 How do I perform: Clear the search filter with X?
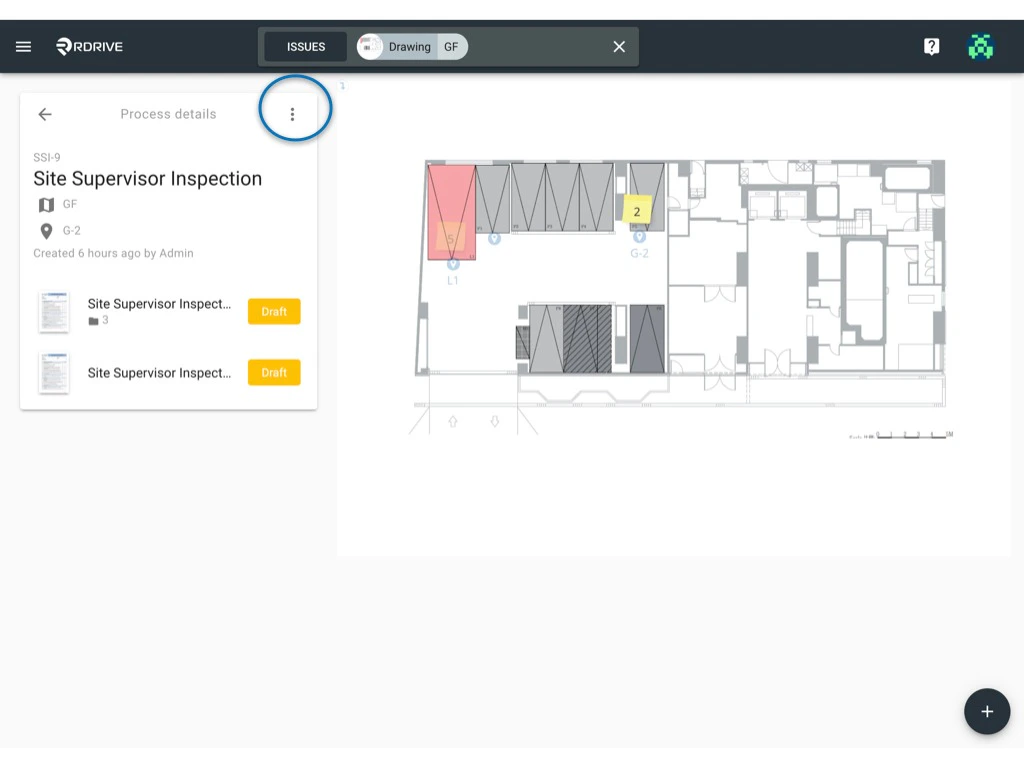click(x=619, y=47)
